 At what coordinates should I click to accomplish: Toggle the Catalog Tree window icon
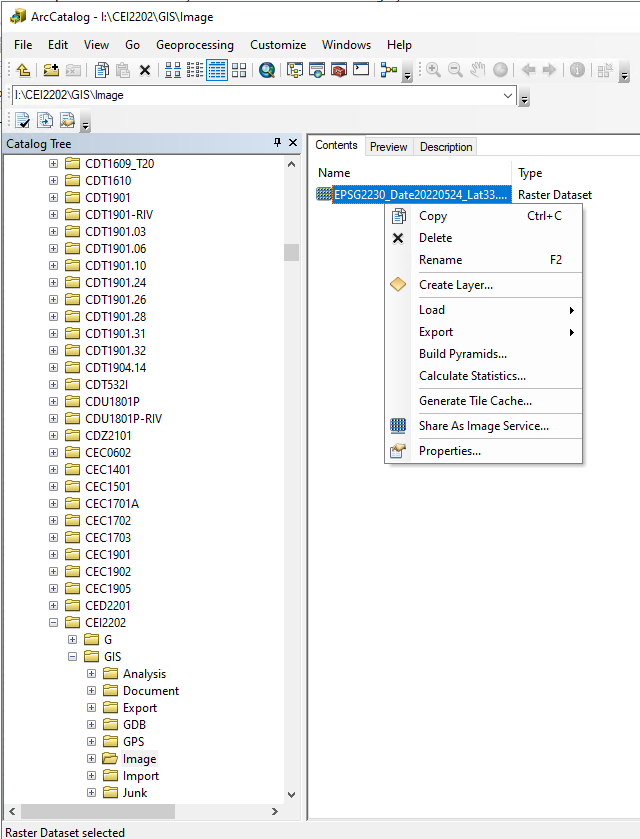(295, 70)
